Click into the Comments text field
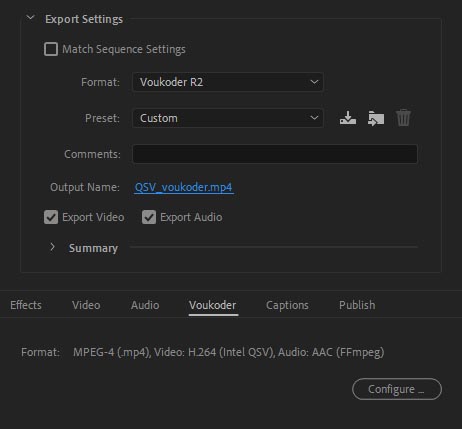 (x=275, y=154)
